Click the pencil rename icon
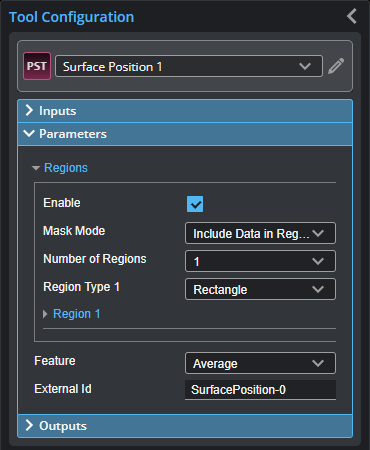The width and height of the screenshot is (370, 450). pyautogui.click(x=336, y=66)
